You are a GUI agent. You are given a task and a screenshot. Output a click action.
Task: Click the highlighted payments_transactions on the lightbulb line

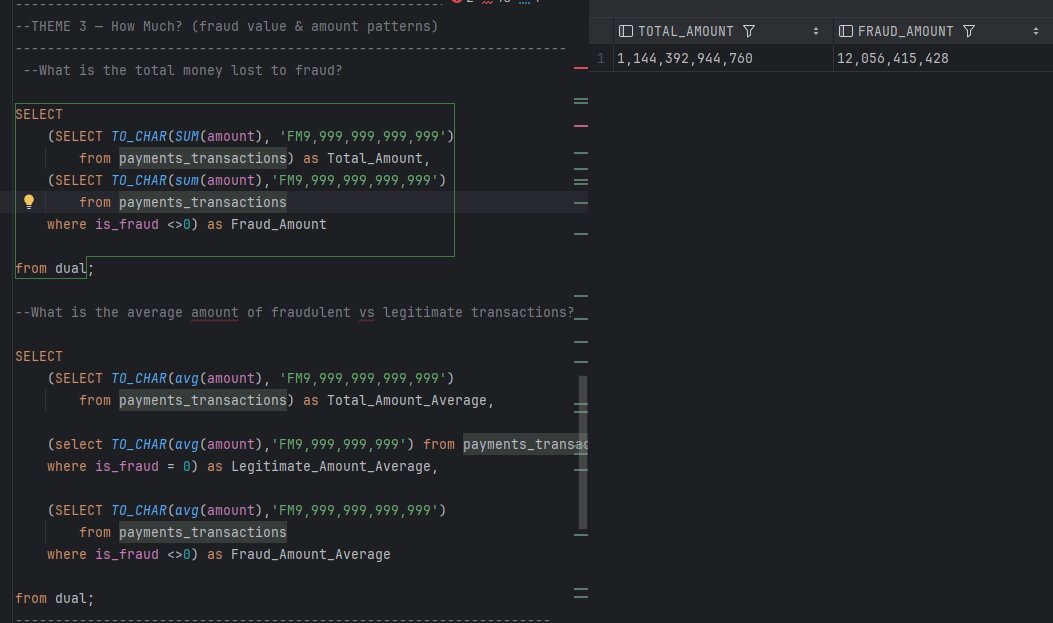click(x=203, y=202)
